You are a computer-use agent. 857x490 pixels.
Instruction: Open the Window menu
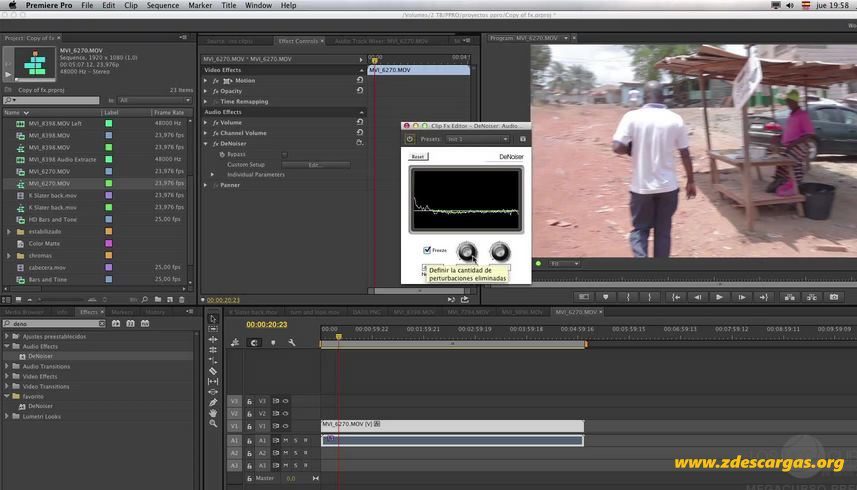[258, 5]
